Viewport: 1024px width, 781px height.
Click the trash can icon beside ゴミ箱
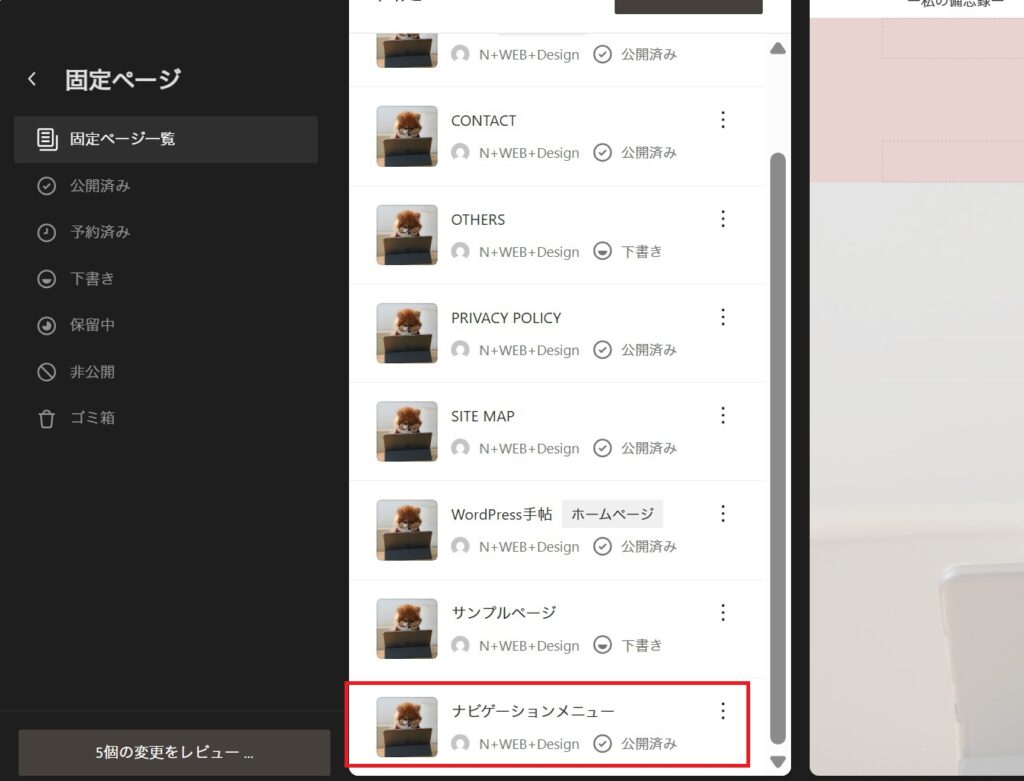[x=46, y=419]
